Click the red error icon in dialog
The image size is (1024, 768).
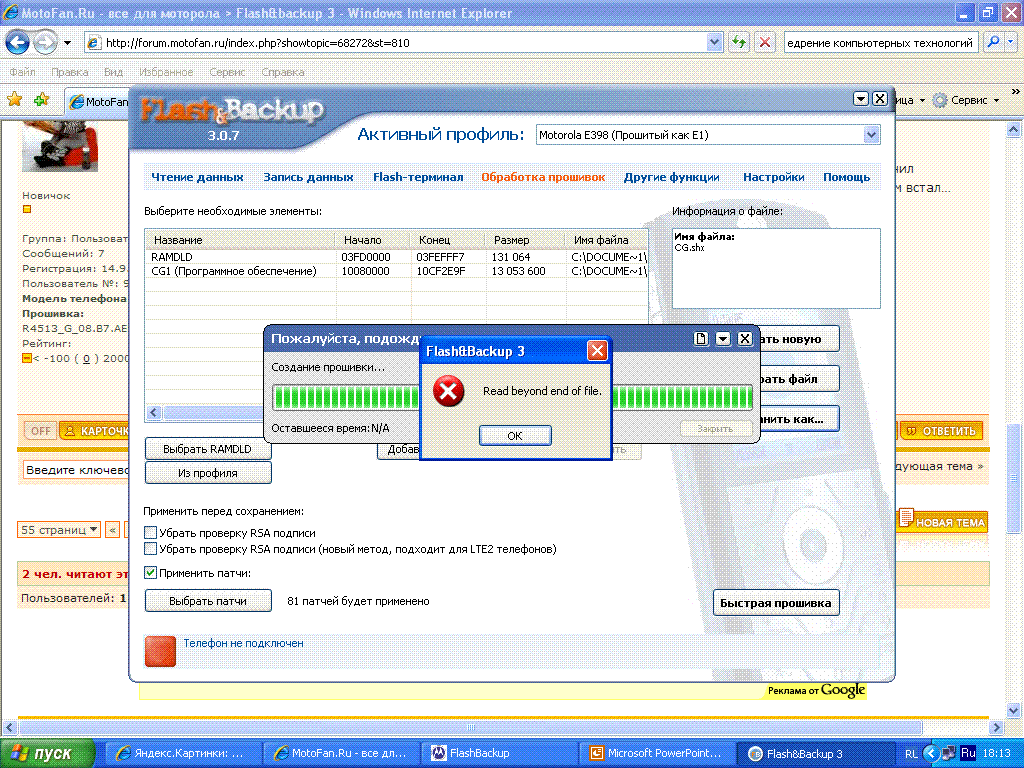coord(449,391)
